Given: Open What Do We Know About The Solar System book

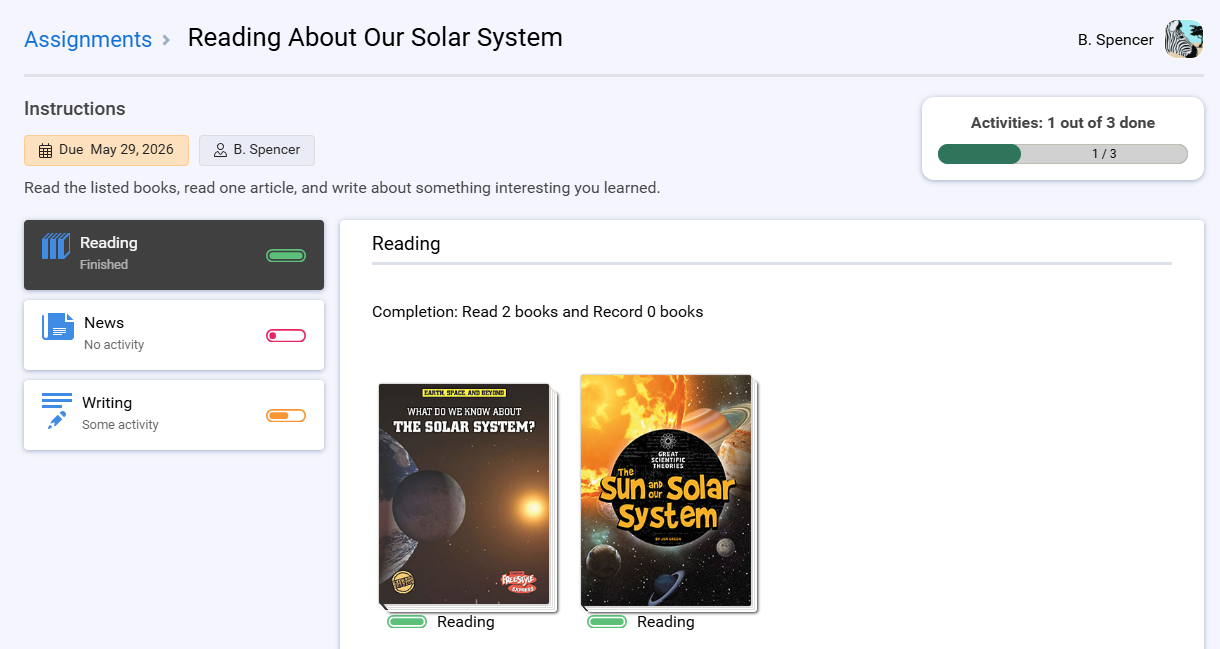Looking at the screenshot, I should point(466,495).
